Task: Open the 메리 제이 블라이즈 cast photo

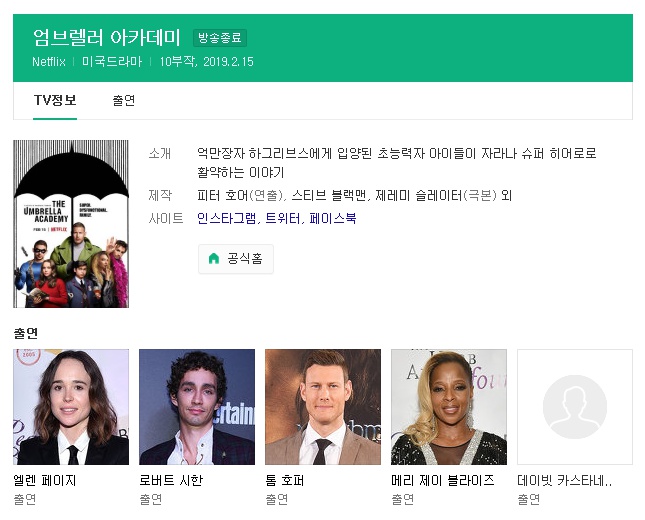Action: tap(449, 407)
